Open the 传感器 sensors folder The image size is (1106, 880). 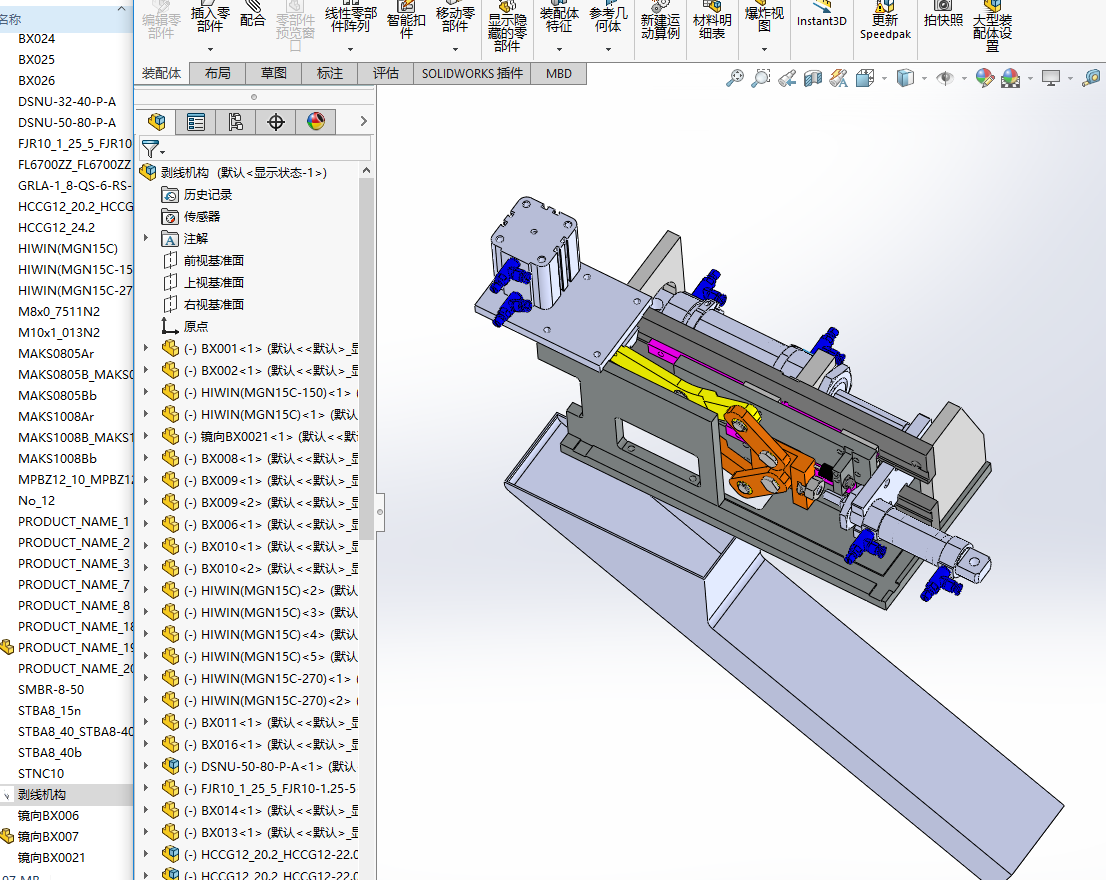click(201, 216)
